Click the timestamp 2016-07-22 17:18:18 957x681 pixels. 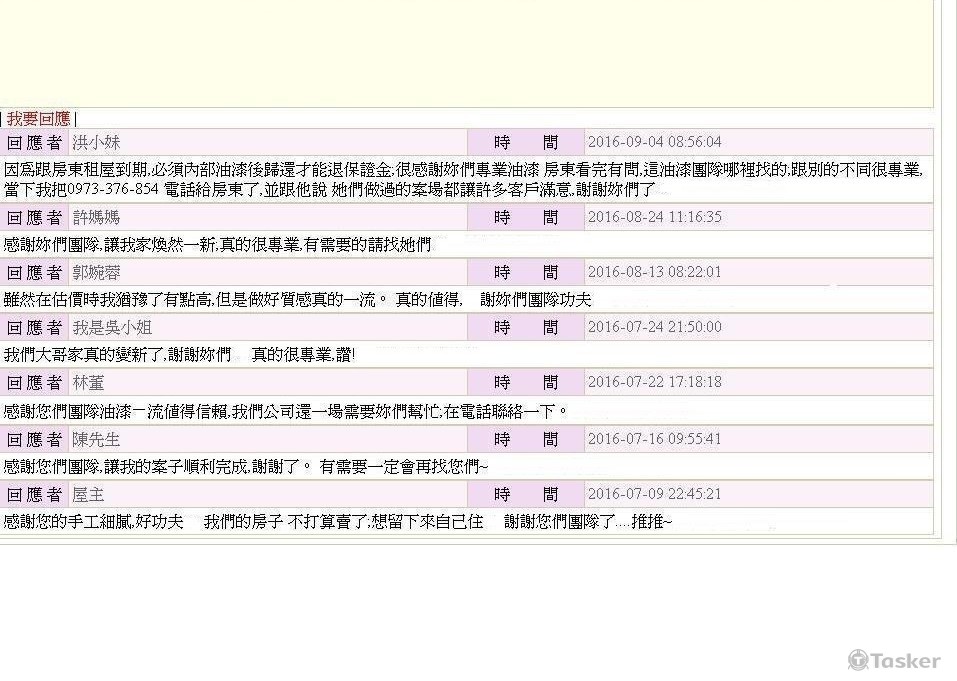(x=654, y=382)
